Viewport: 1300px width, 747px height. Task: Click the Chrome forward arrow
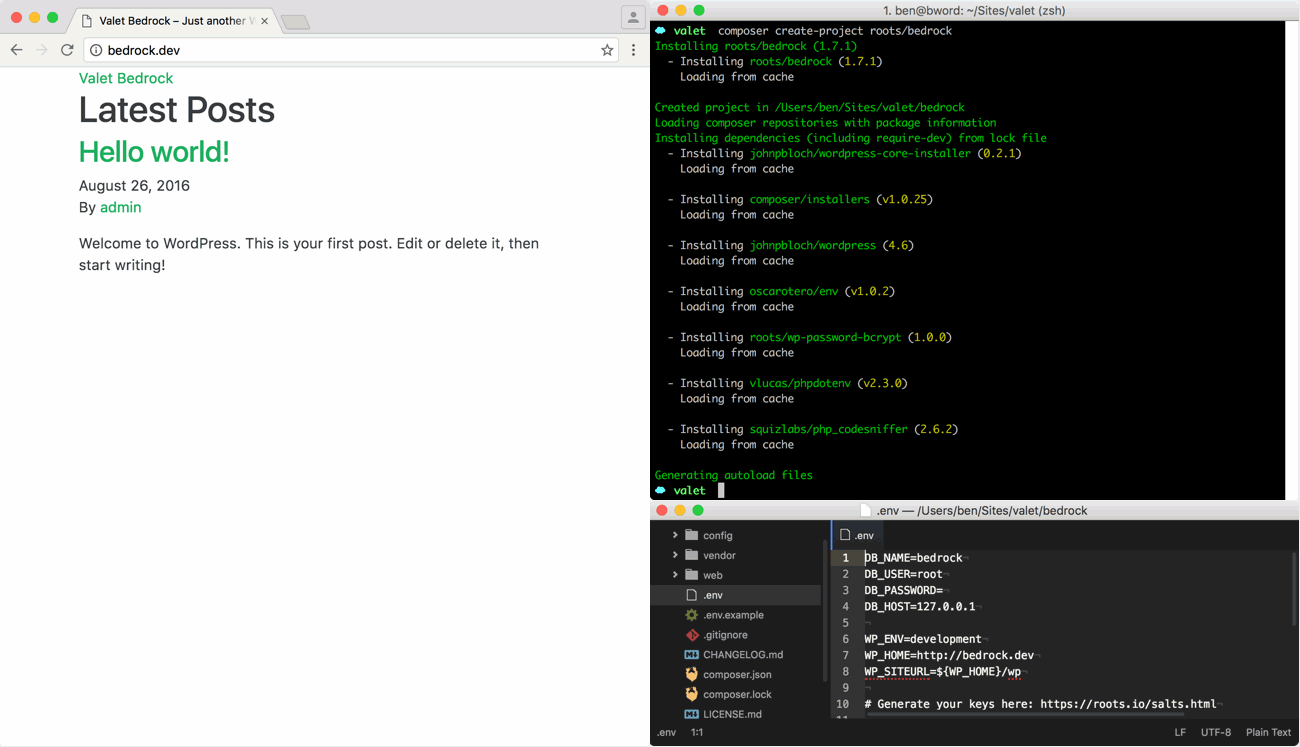coord(41,50)
